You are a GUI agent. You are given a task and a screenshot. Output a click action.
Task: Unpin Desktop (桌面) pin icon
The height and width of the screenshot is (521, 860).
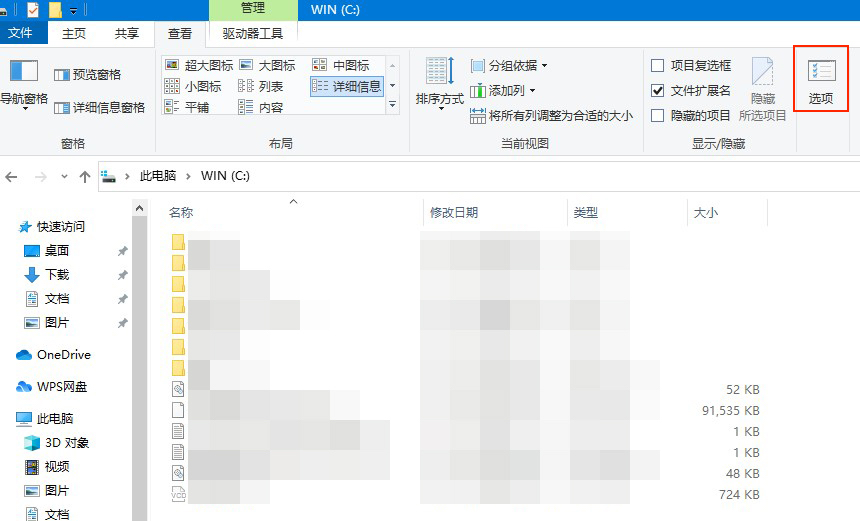tap(122, 251)
